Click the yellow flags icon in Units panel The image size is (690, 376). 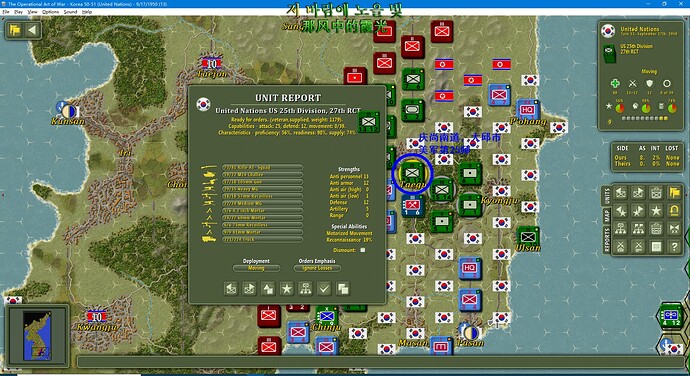tap(674, 192)
